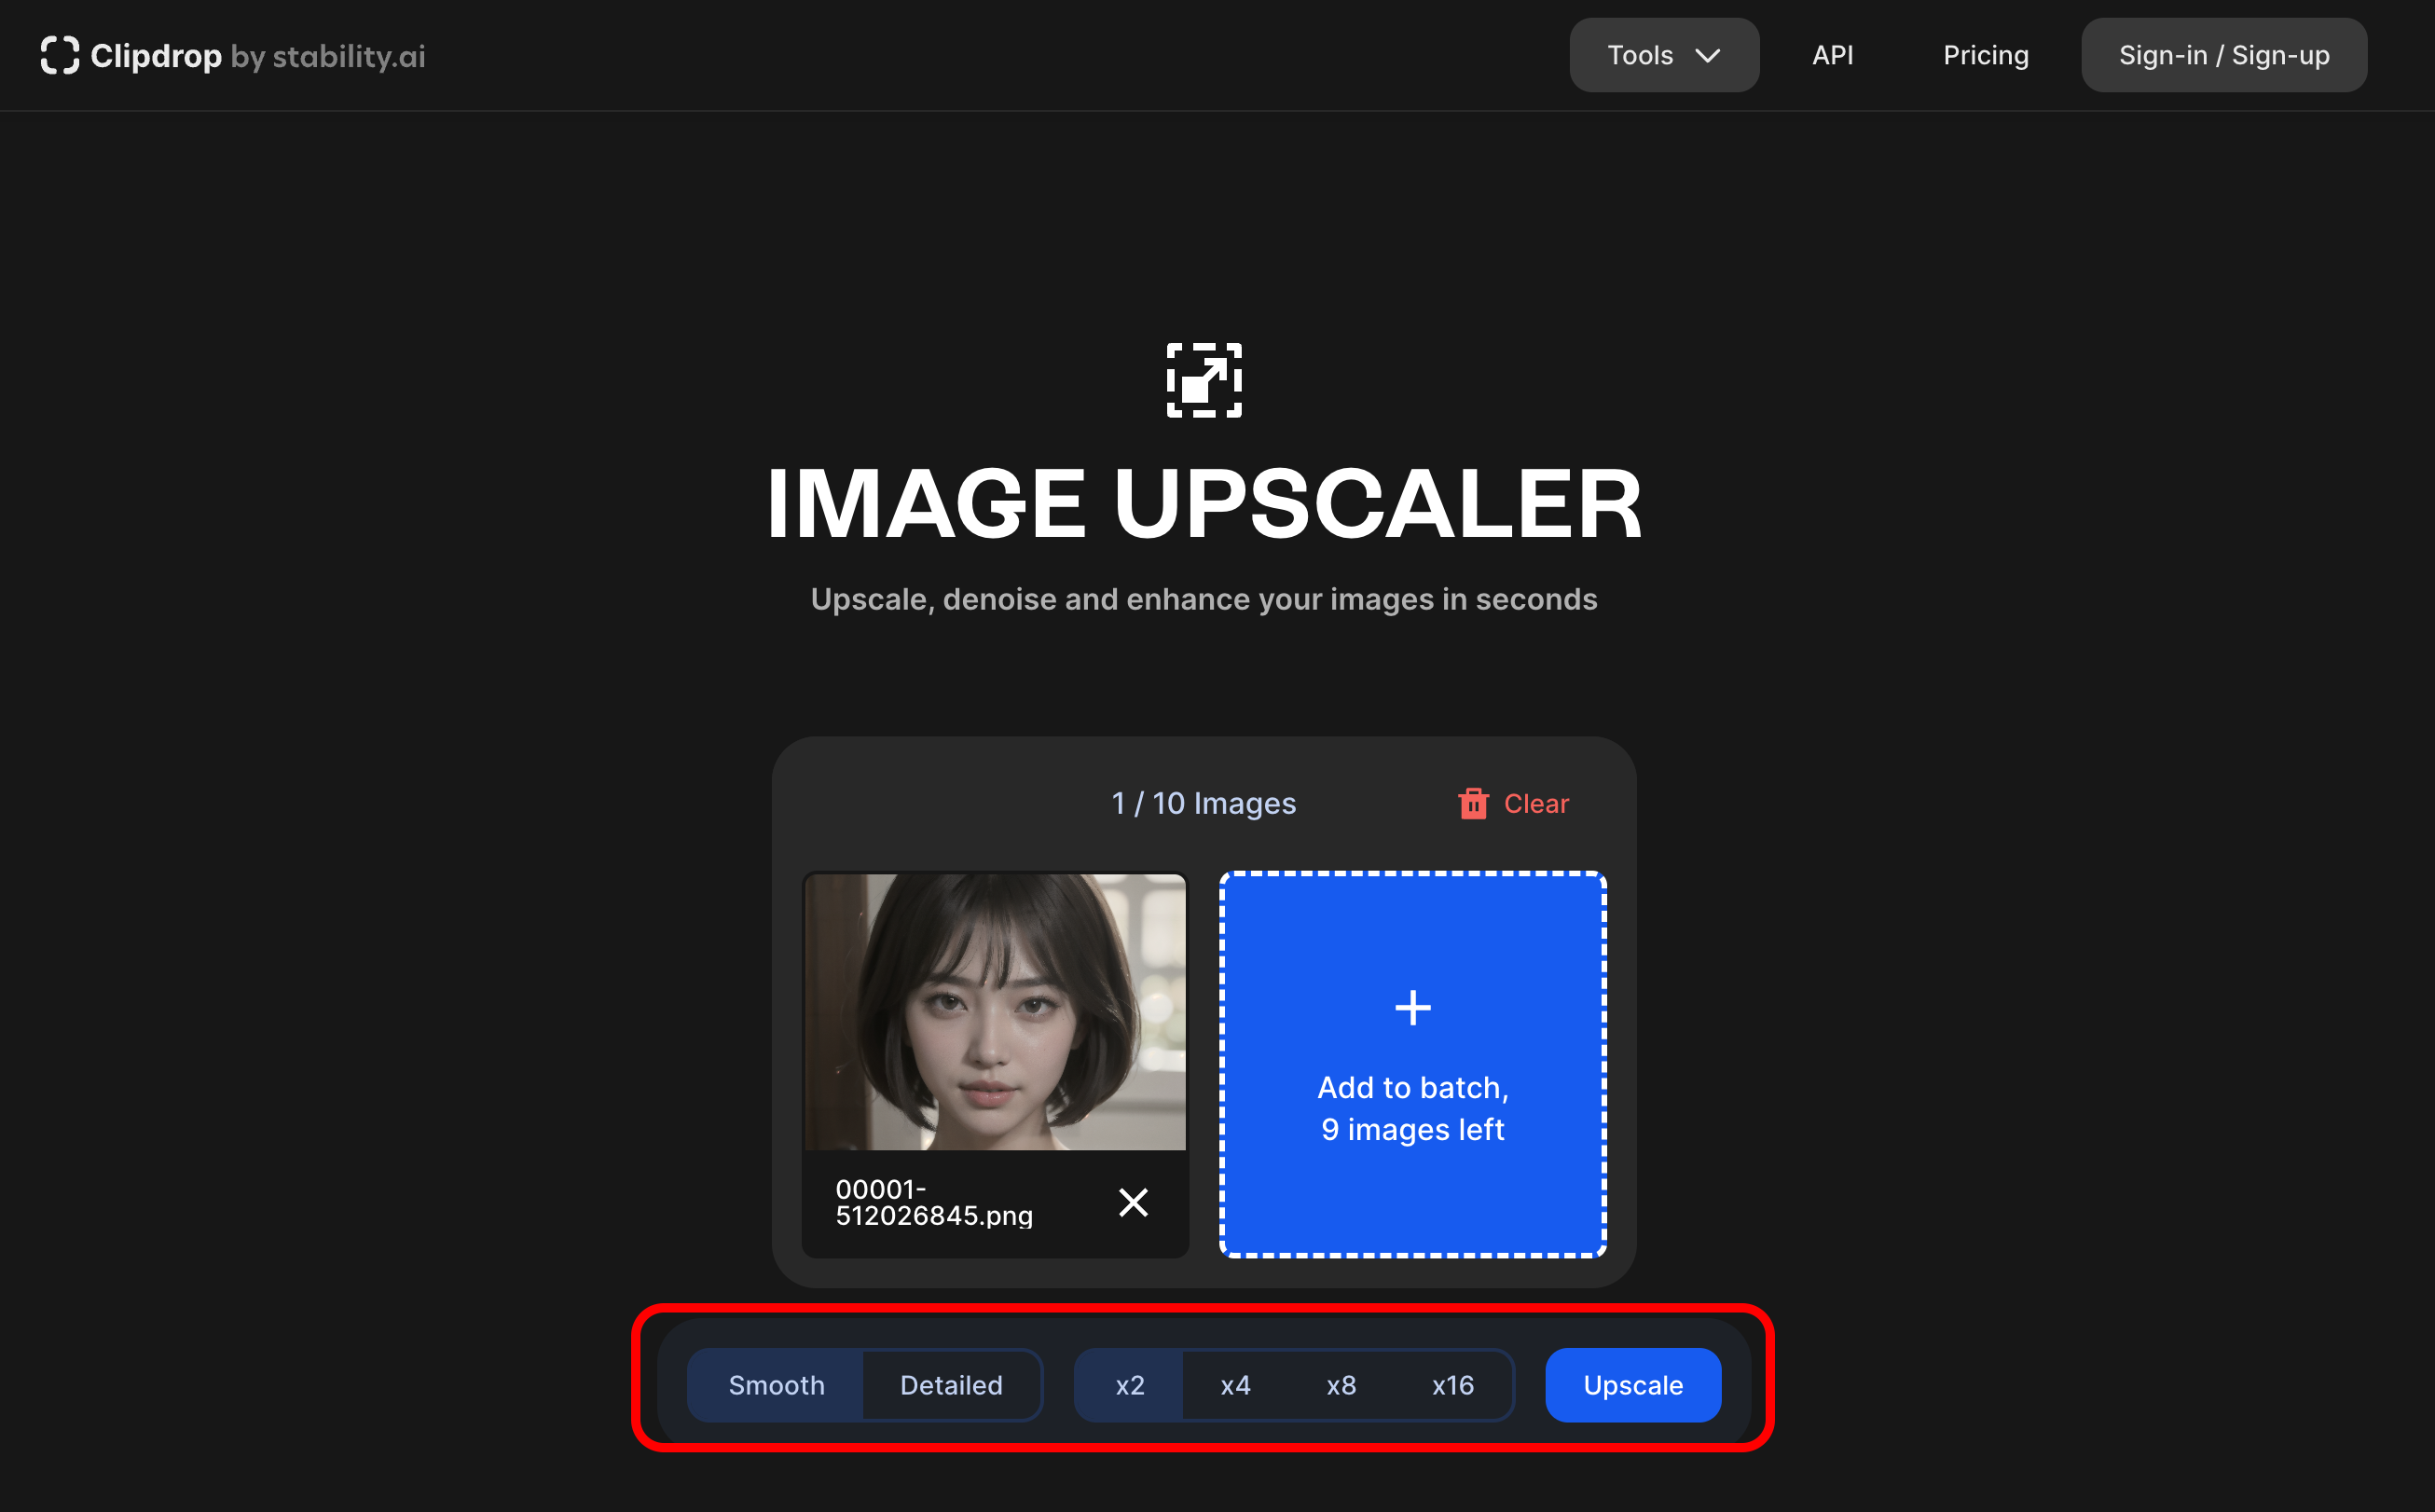
Task: Select the Detailed upscale mode
Action: point(950,1385)
